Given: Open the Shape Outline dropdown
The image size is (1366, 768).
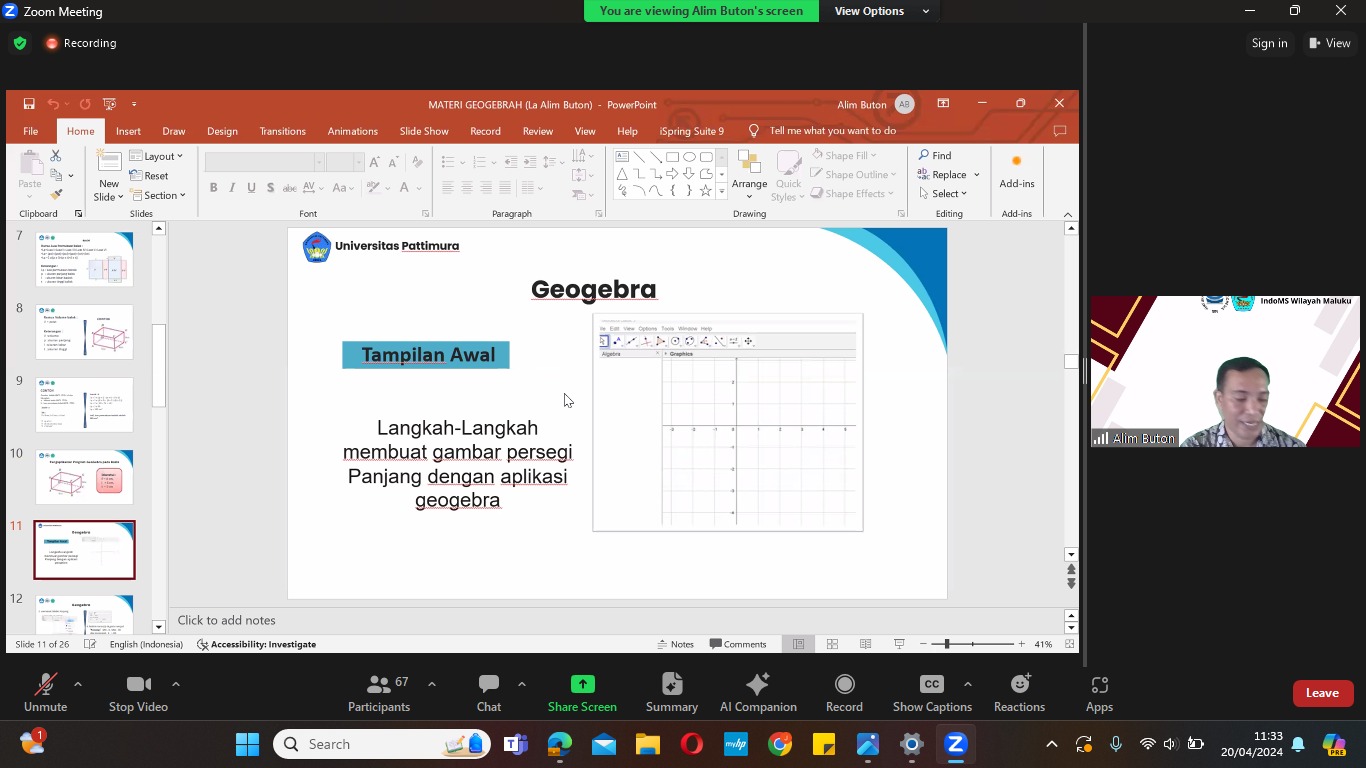Looking at the screenshot, I should 853,174.
